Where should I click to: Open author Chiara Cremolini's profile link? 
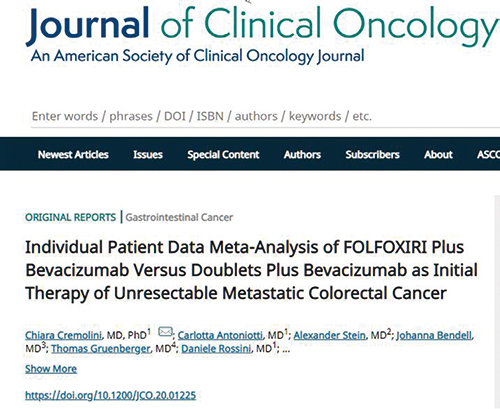(x=63, y=335)
